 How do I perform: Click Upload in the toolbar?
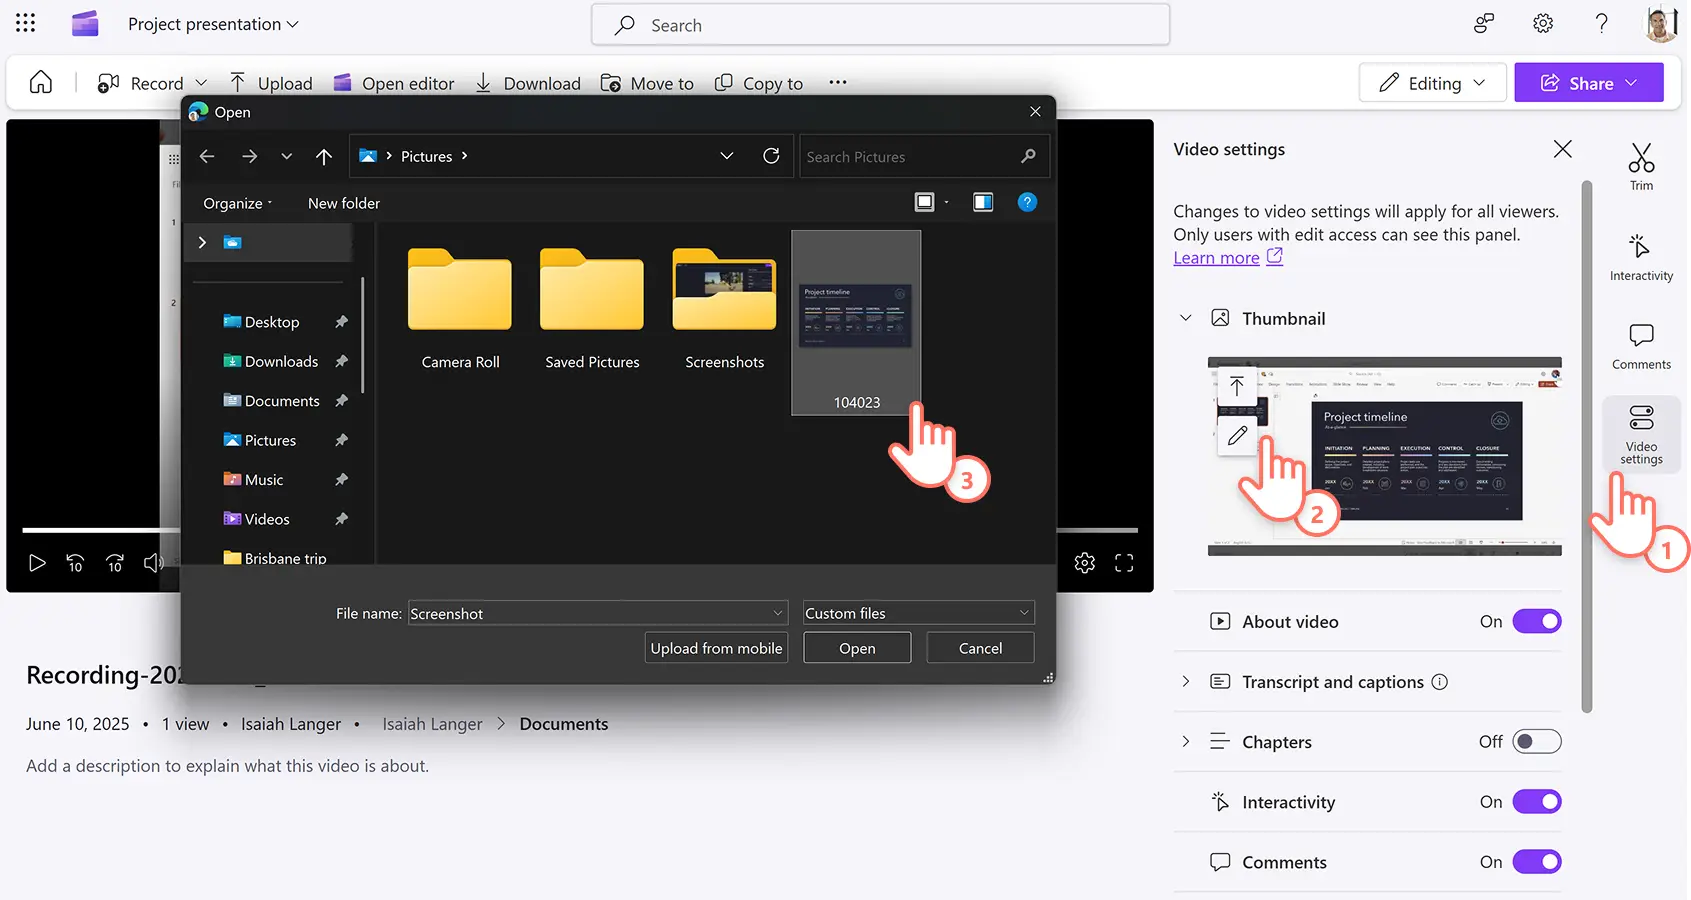[271, 83]
